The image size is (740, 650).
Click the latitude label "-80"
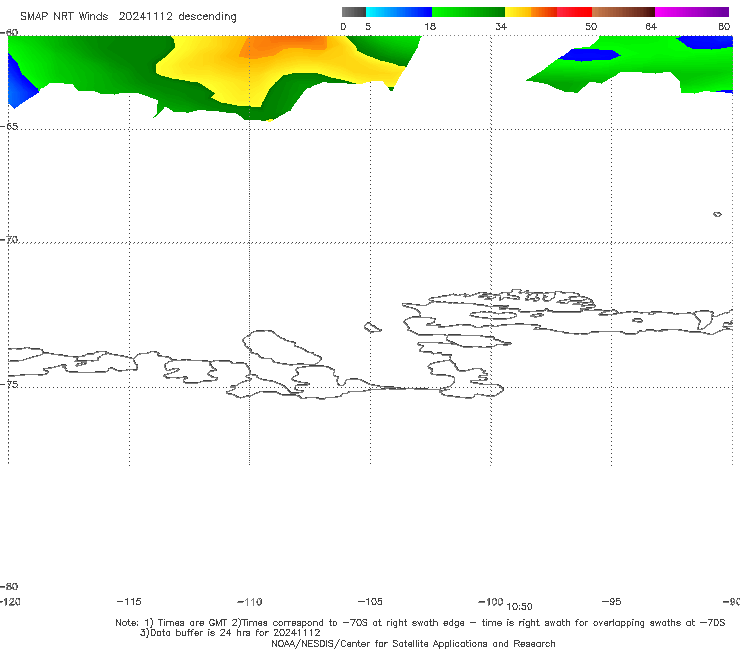(x=9, y=586)
